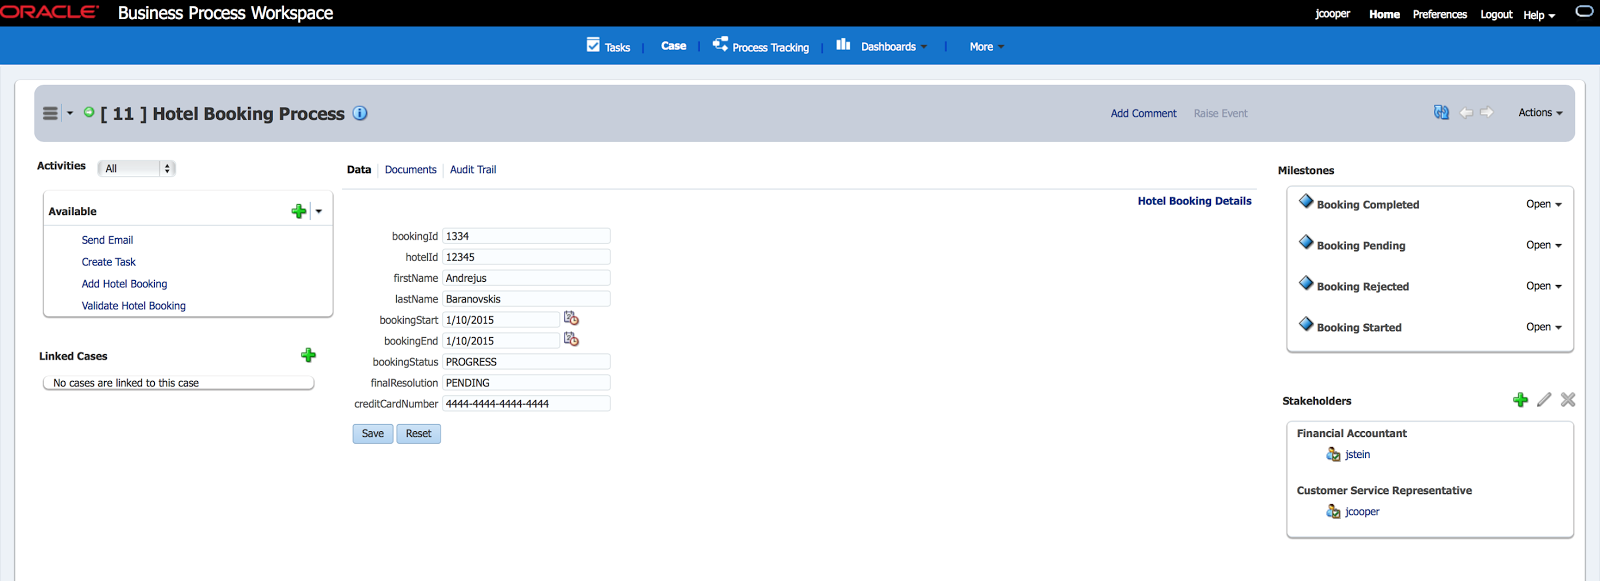
Task: Click the lastName field
Action: (x=526, y=299)
